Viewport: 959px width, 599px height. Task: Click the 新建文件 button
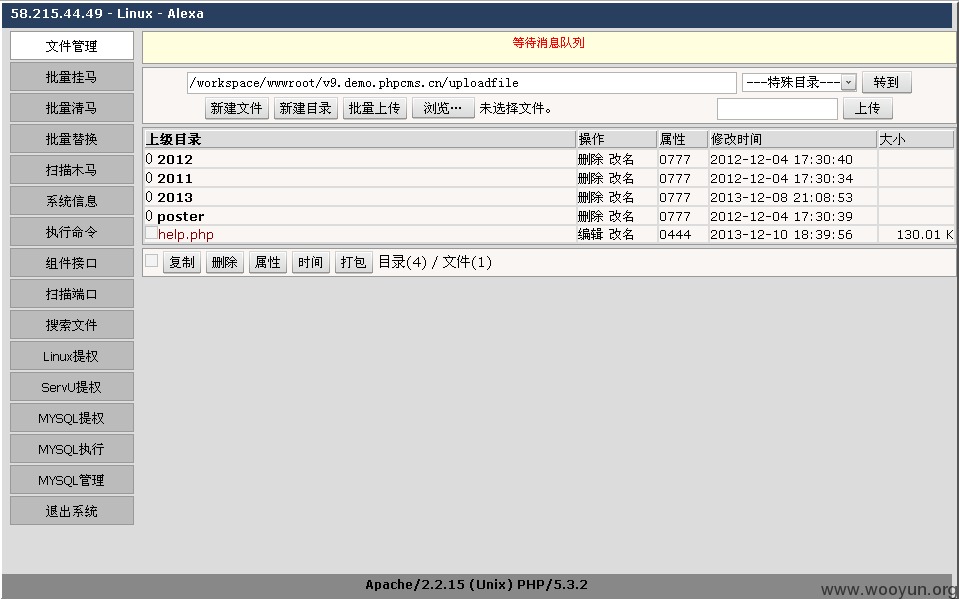point(237,108)
